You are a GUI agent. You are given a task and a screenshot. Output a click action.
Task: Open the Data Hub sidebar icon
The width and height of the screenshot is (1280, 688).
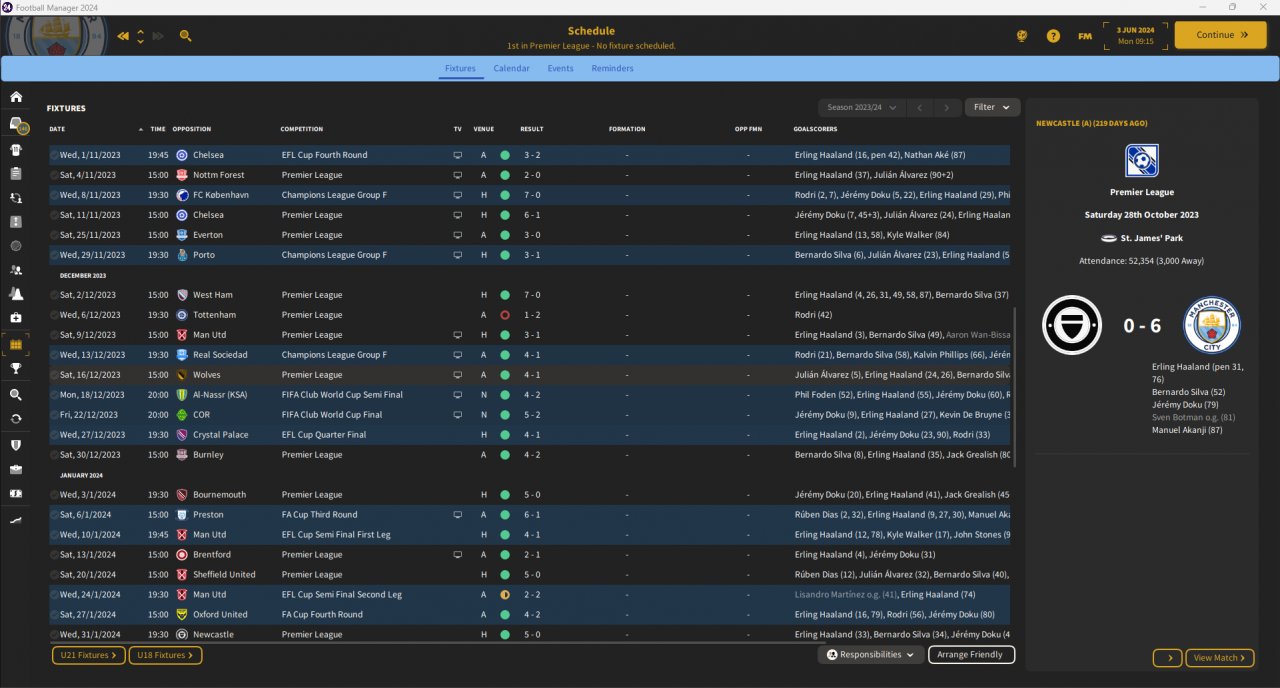tap(16, 246)
